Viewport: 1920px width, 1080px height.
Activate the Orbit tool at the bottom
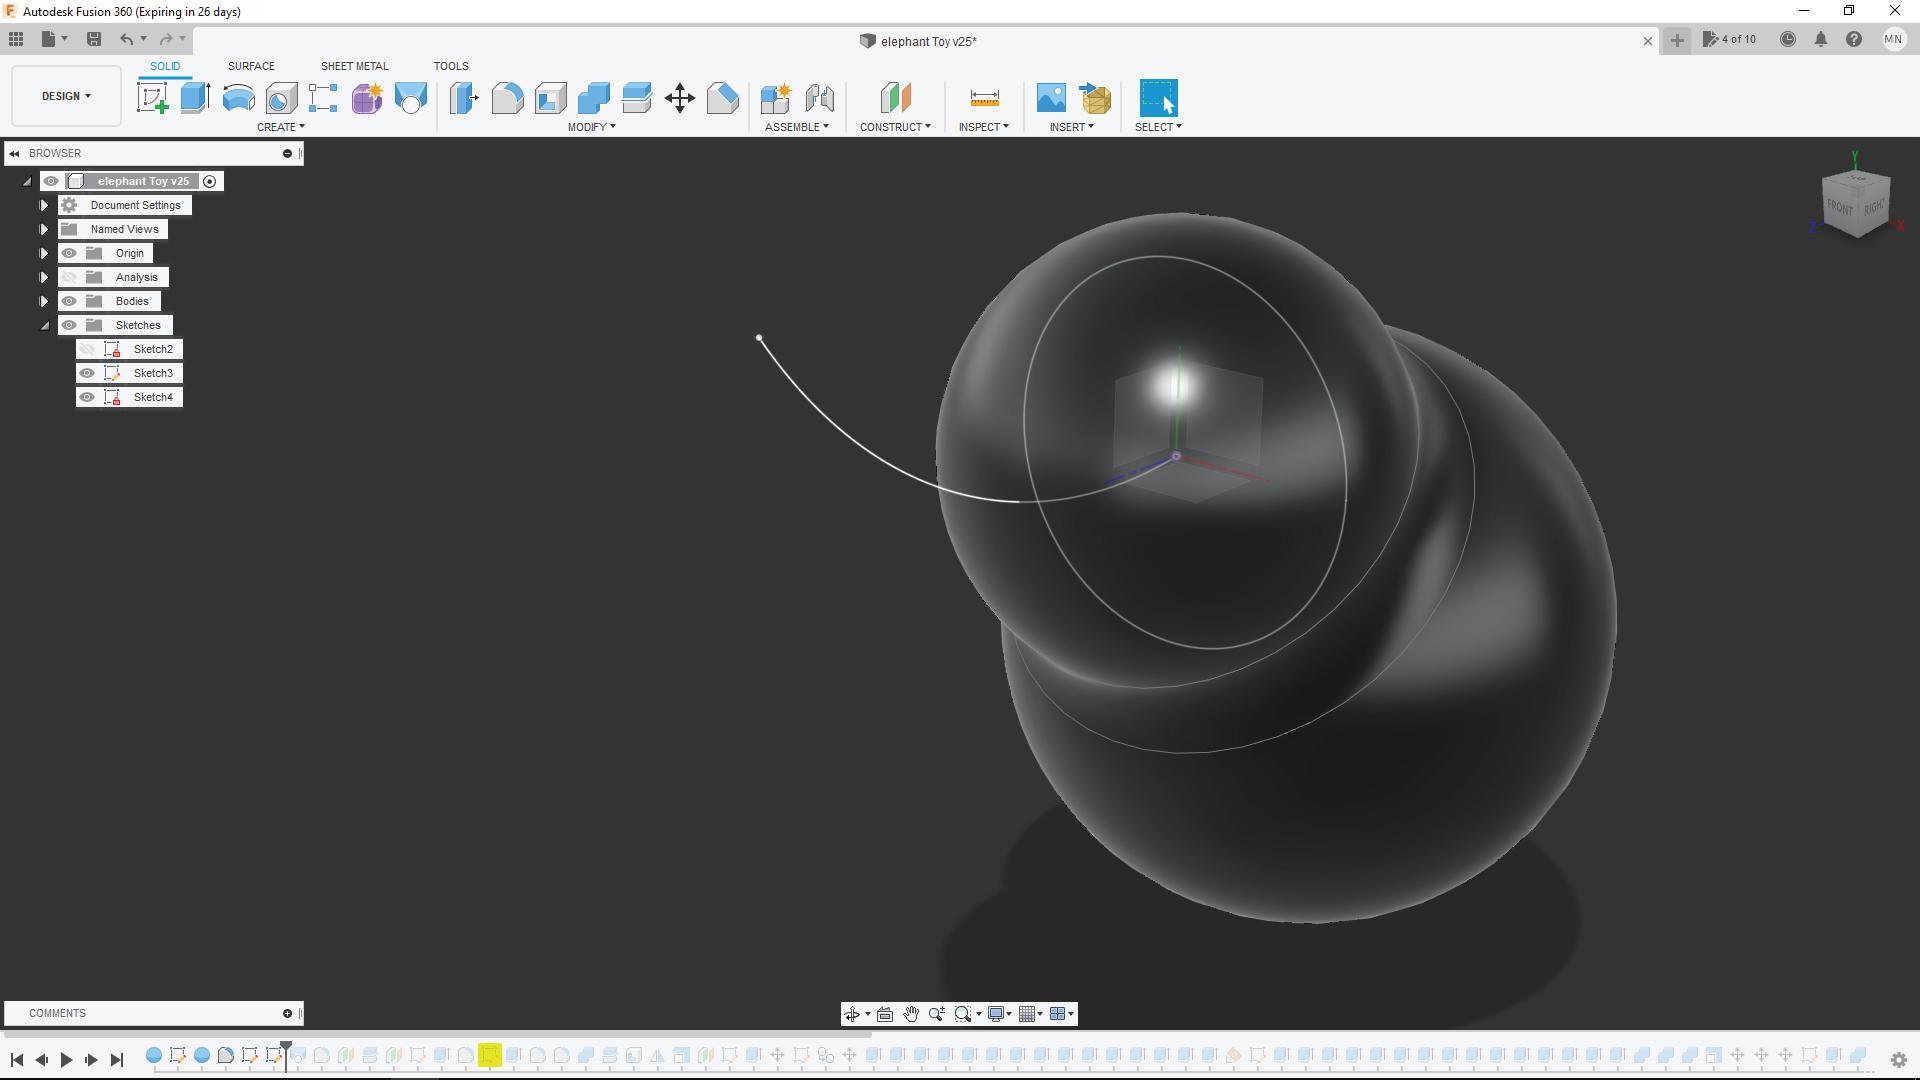coord(852,1014)
